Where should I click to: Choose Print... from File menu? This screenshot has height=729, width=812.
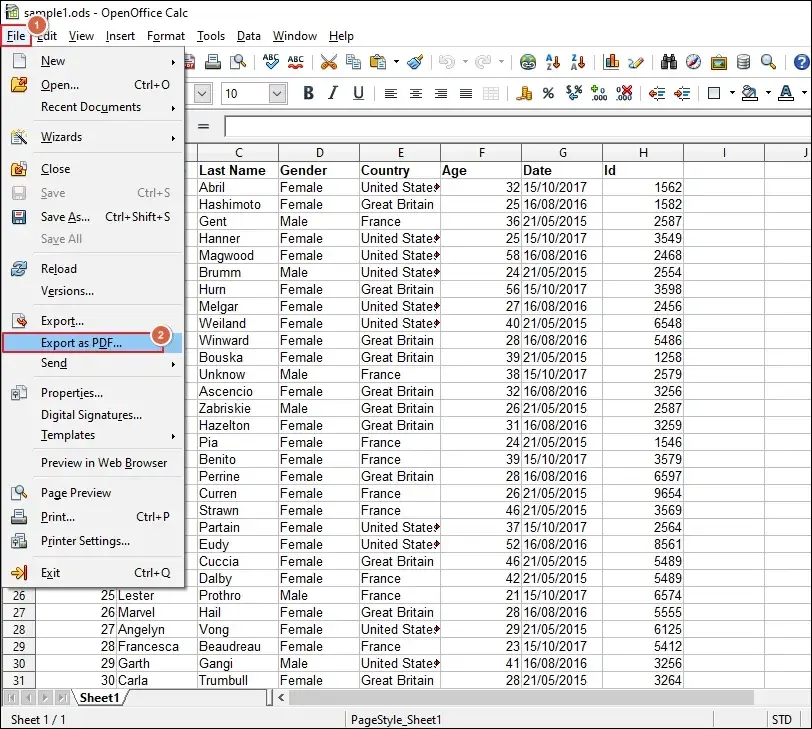pyautogui.click(x=93, y=517)
